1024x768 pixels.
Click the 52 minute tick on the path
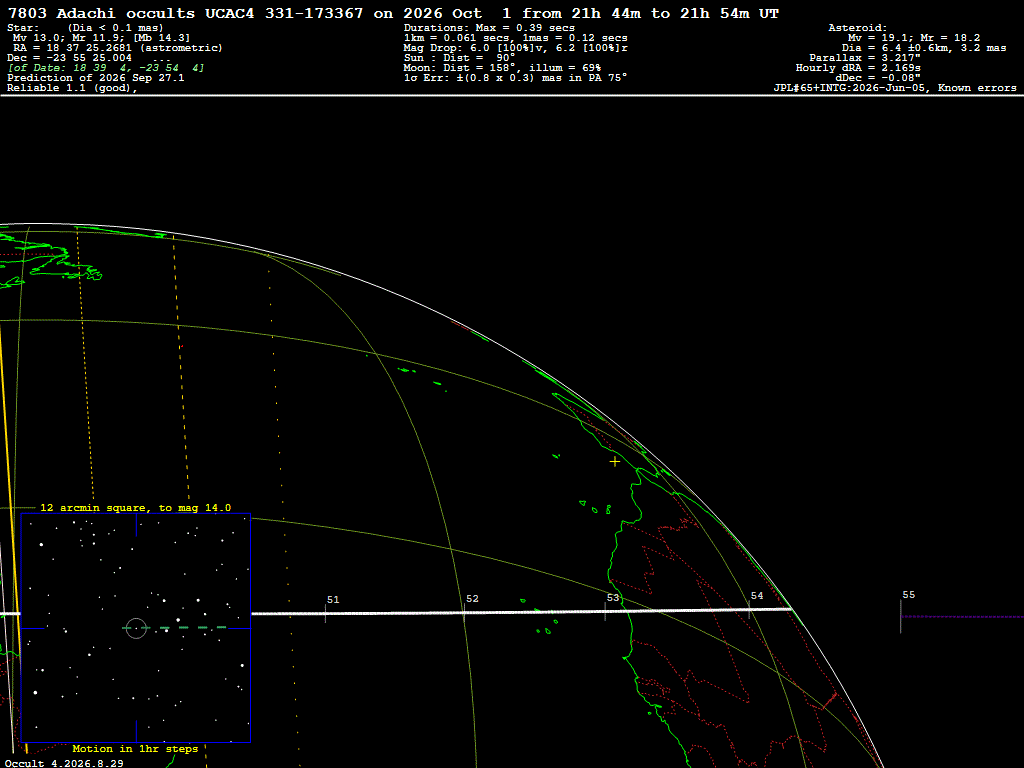point(464,613)
